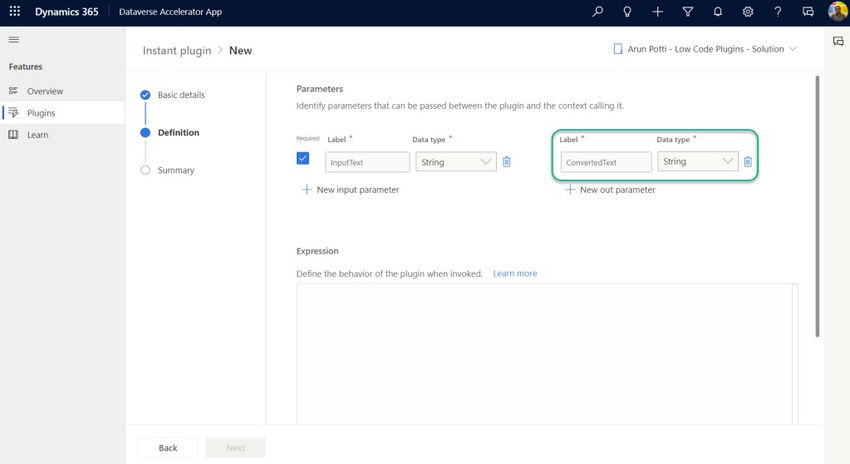Open the notifications bell

(718, 12)
